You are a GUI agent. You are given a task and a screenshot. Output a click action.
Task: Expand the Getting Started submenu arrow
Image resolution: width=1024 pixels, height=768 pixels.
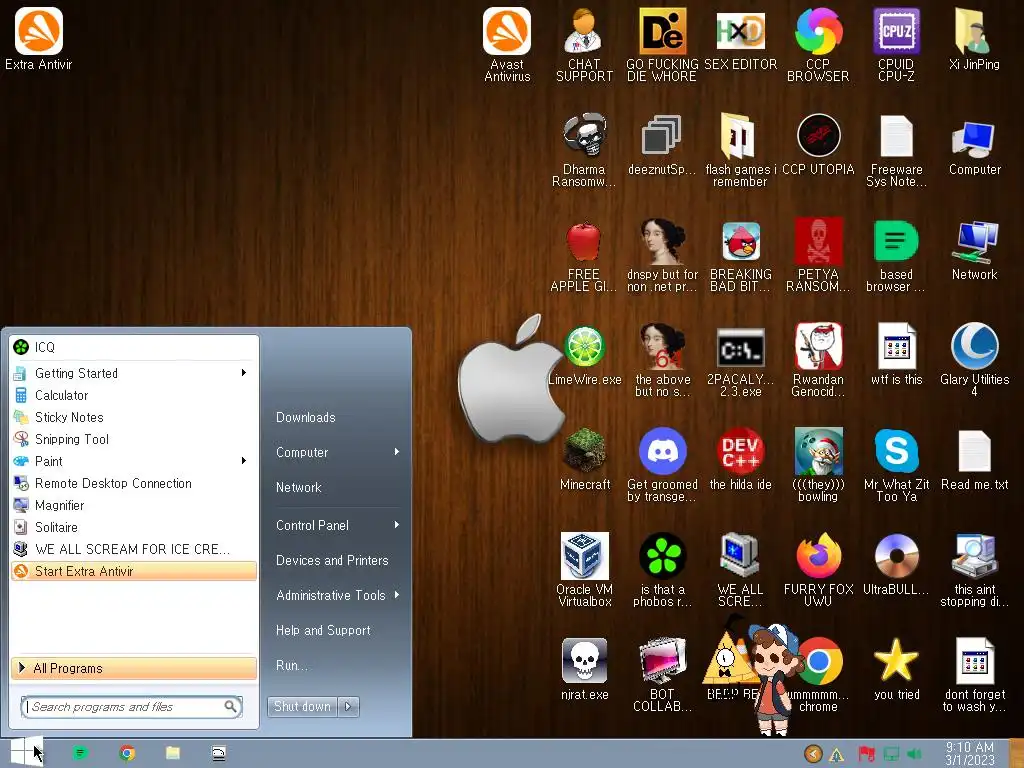click(244, 373)
